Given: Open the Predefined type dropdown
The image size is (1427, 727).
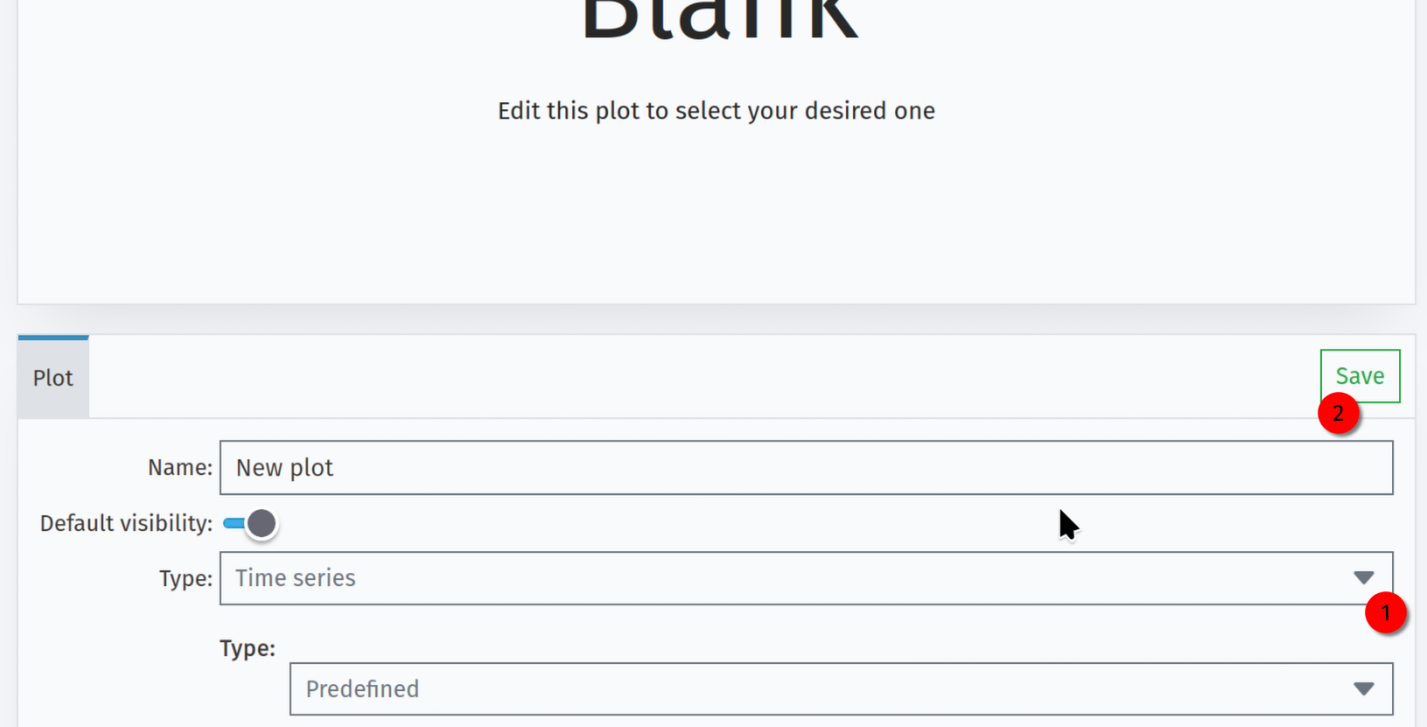Looking at the screenshot, I should [841, 689].
